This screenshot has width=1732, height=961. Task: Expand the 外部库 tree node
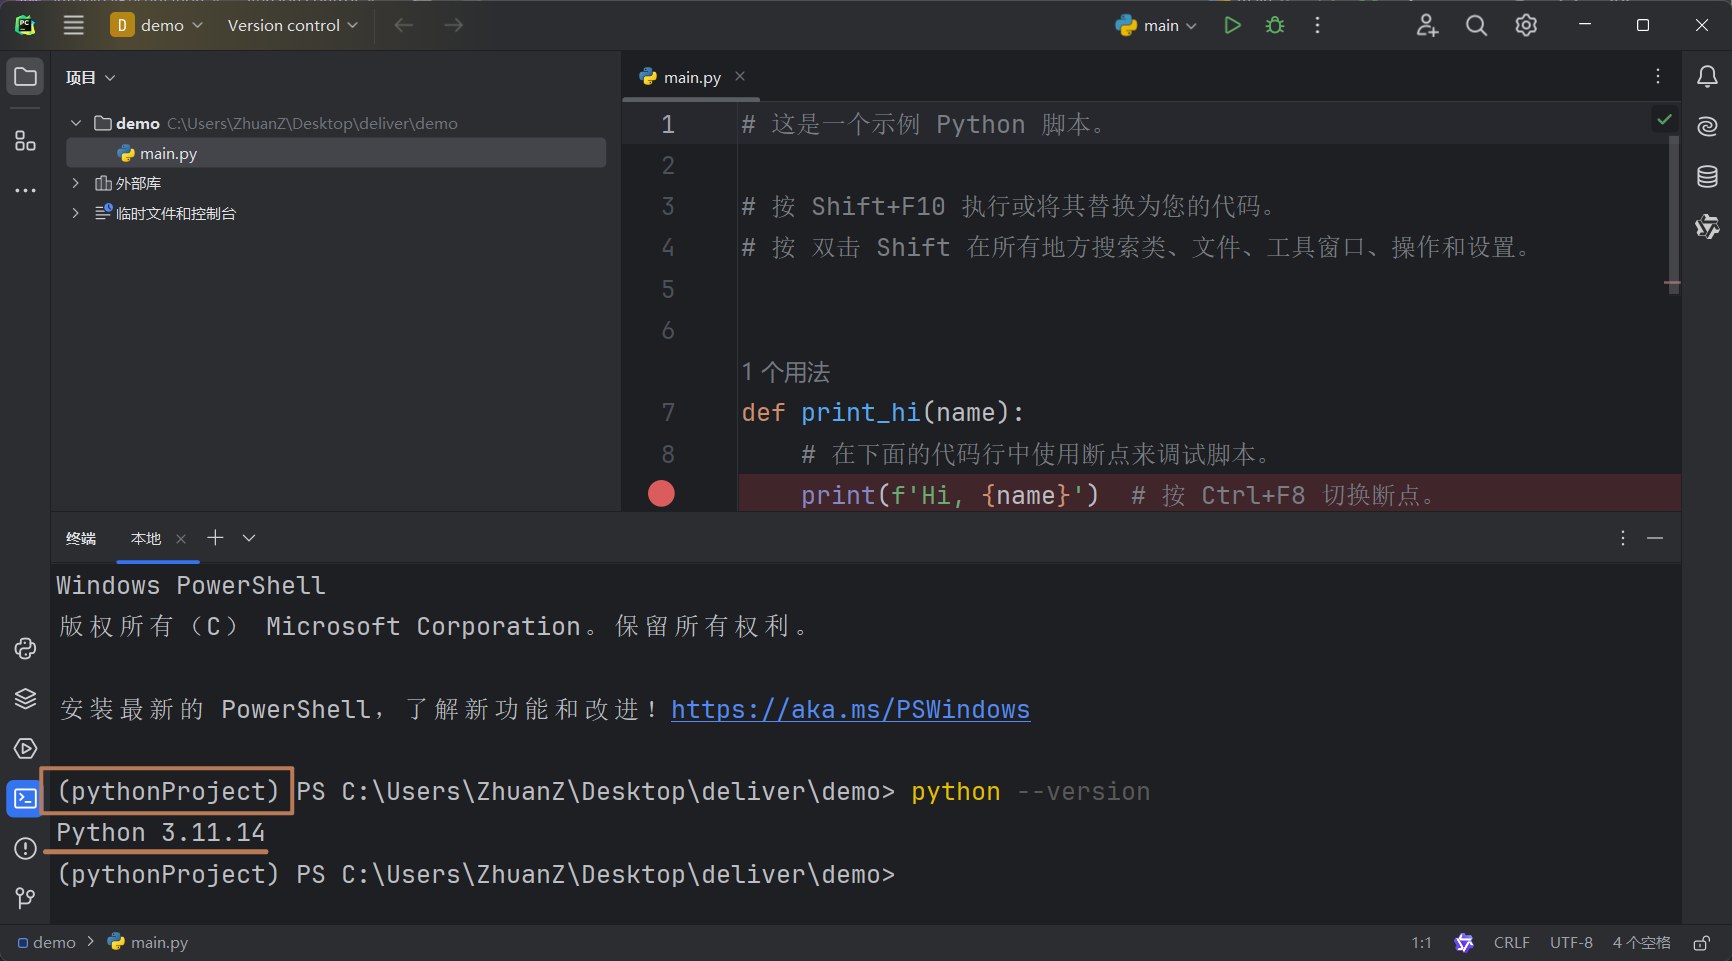(x=76, y=183)
